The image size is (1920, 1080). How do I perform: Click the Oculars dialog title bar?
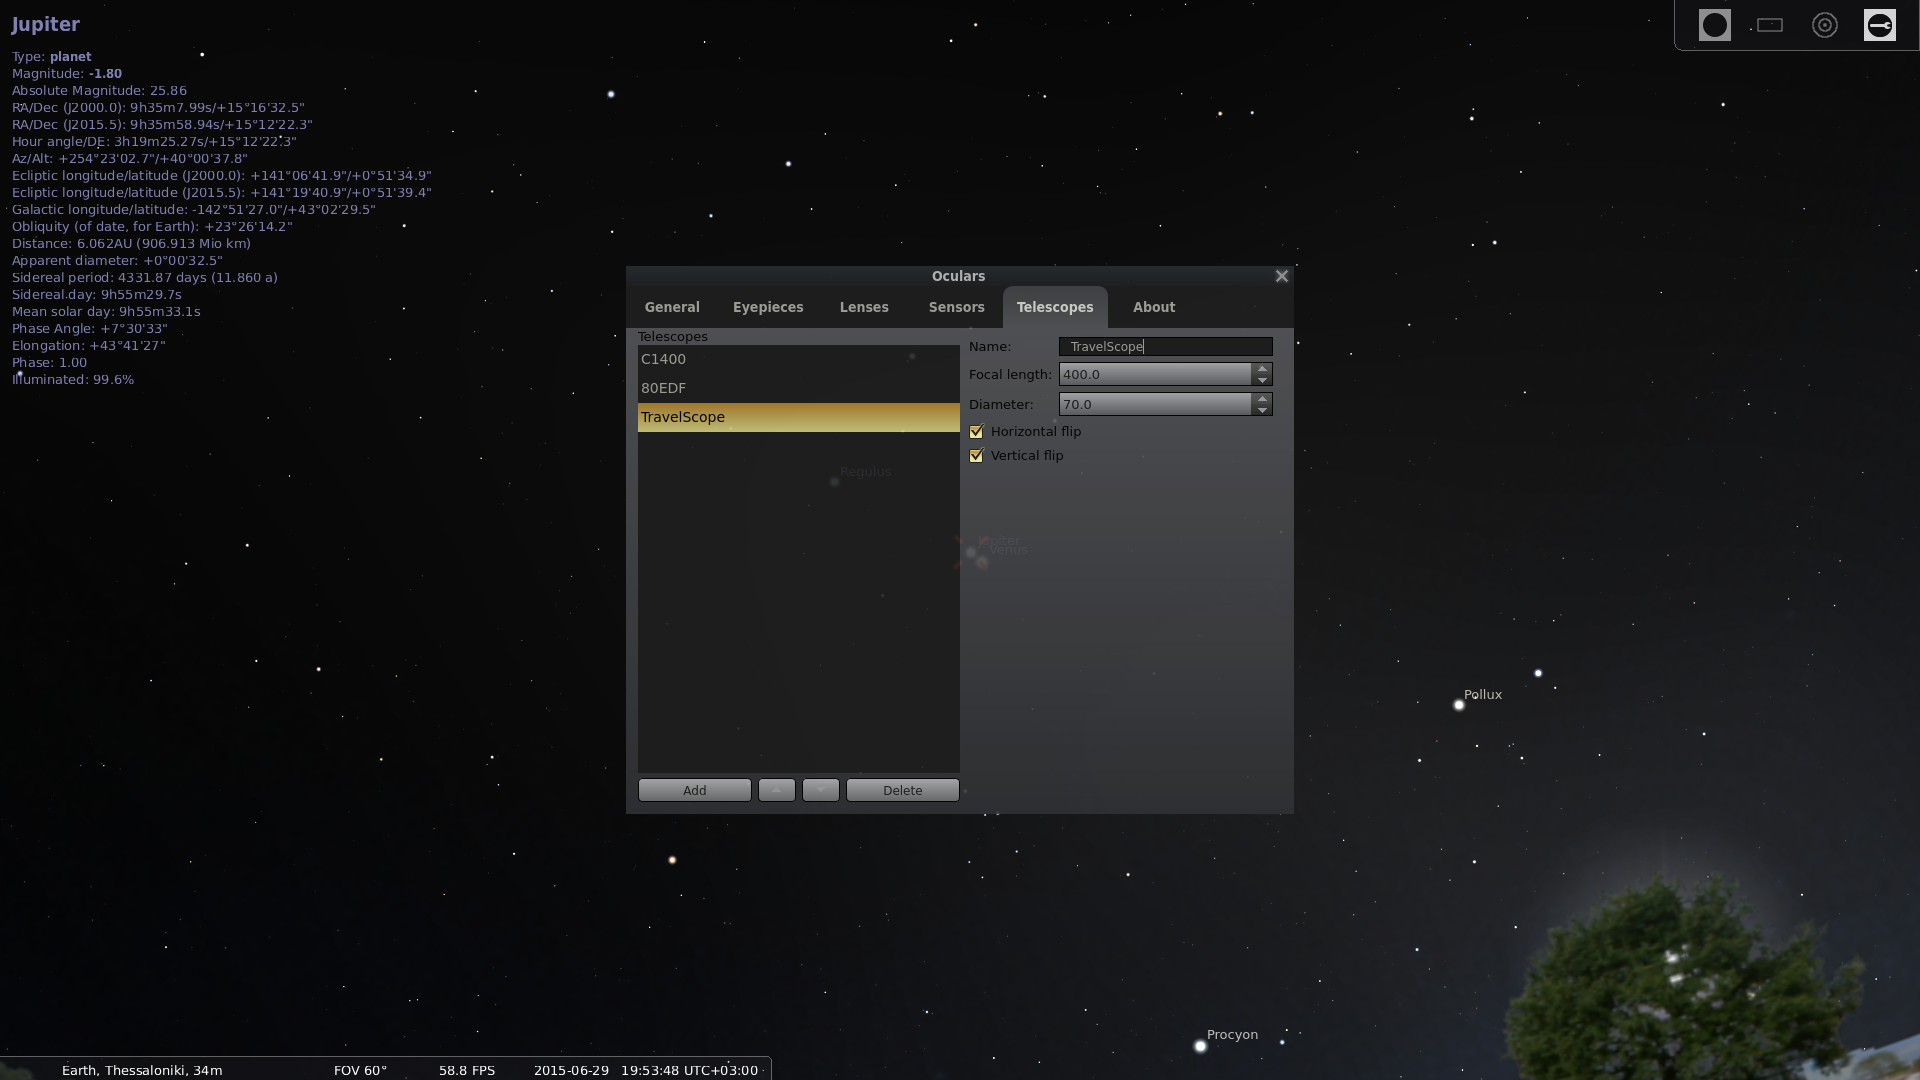coord(958,276)
